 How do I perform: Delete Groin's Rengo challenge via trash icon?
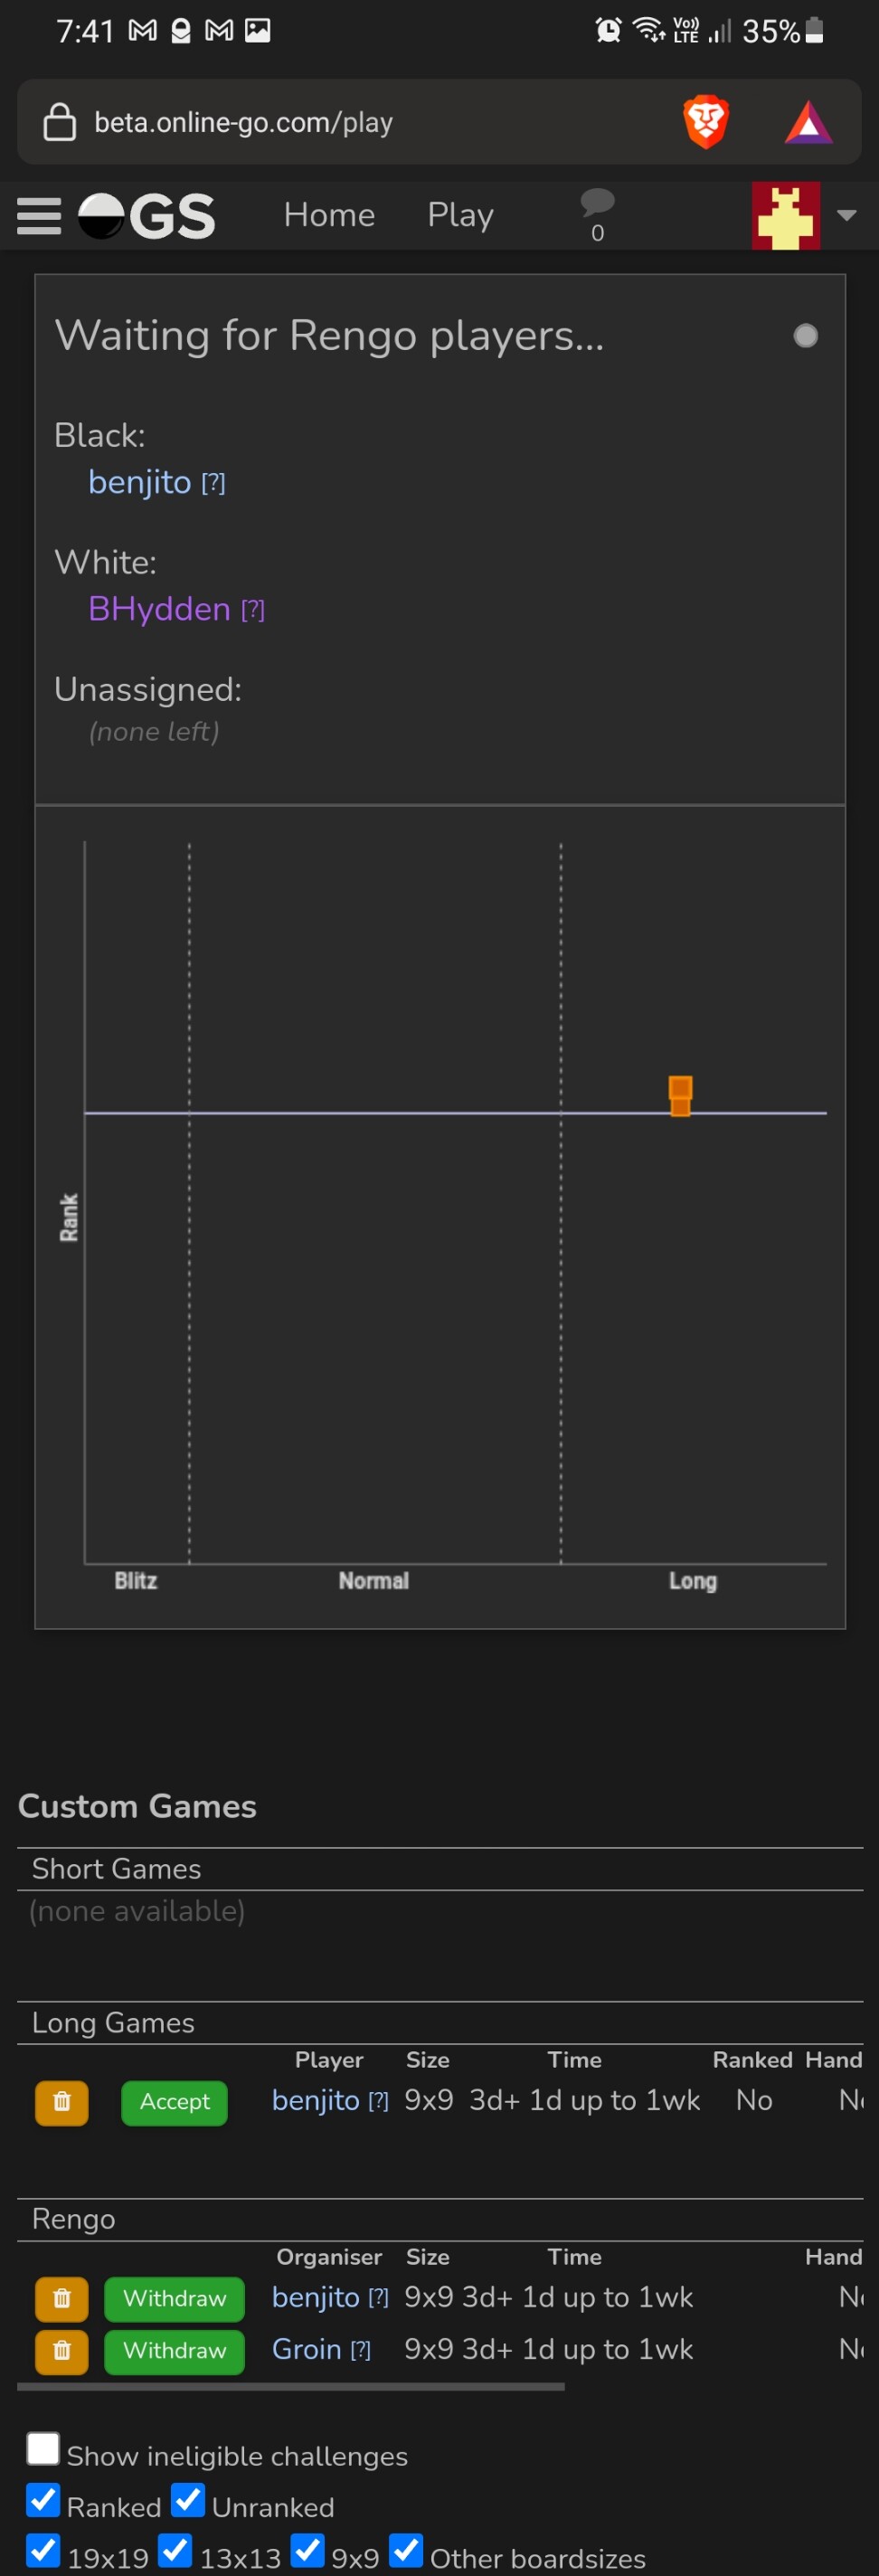pos(62,2351)
